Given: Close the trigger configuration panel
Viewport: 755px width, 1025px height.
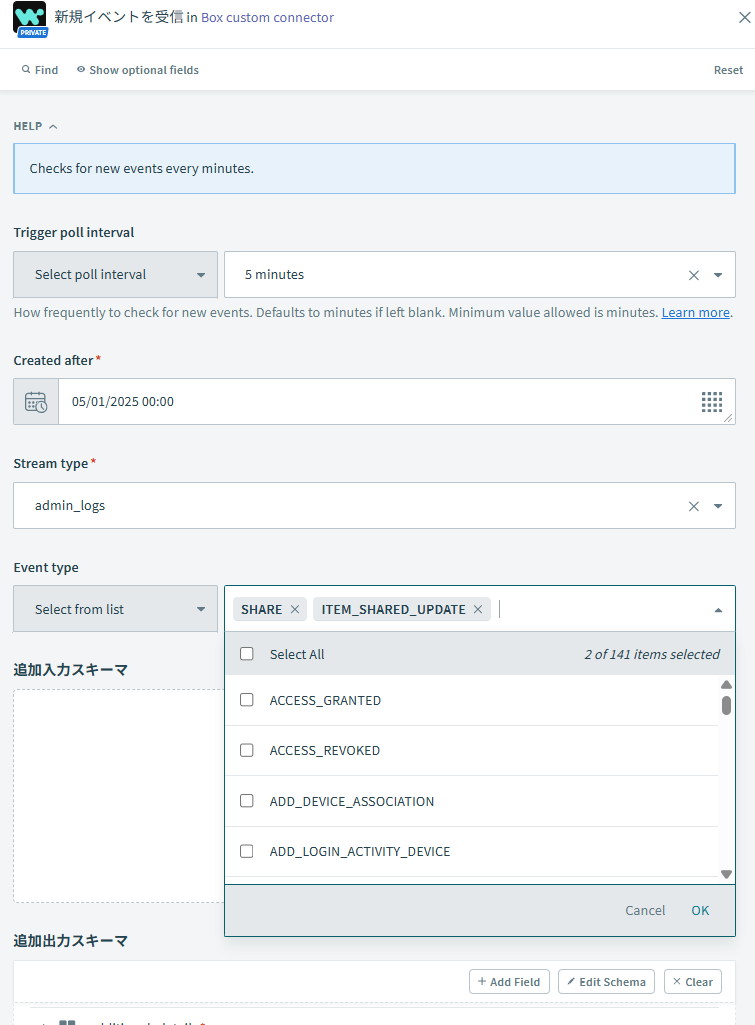Looking at the screenshot, I should pyautogui.click(x=744, y=18).
